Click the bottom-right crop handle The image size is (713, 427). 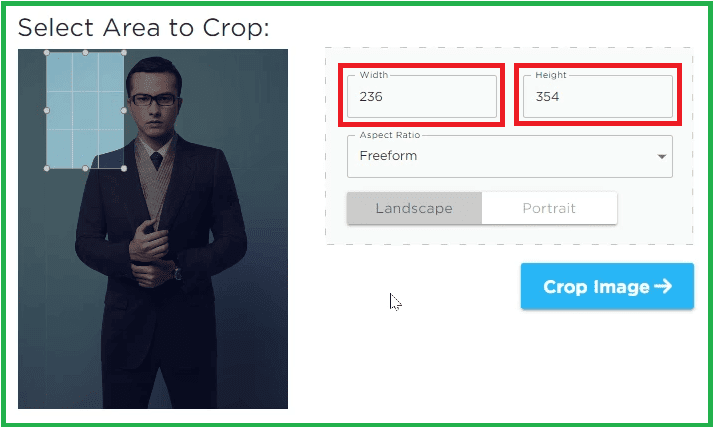click(124, 168)
